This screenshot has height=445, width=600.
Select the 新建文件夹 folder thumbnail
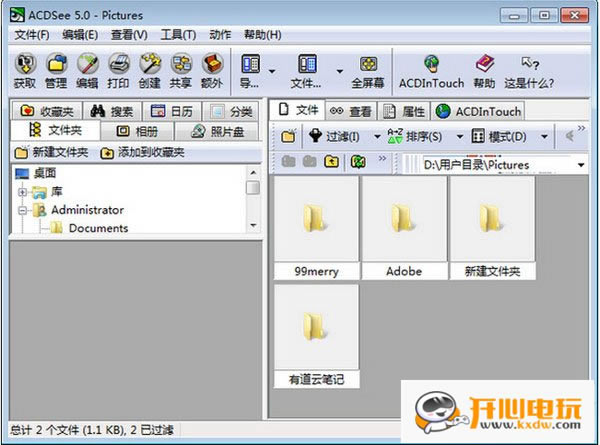492,228
